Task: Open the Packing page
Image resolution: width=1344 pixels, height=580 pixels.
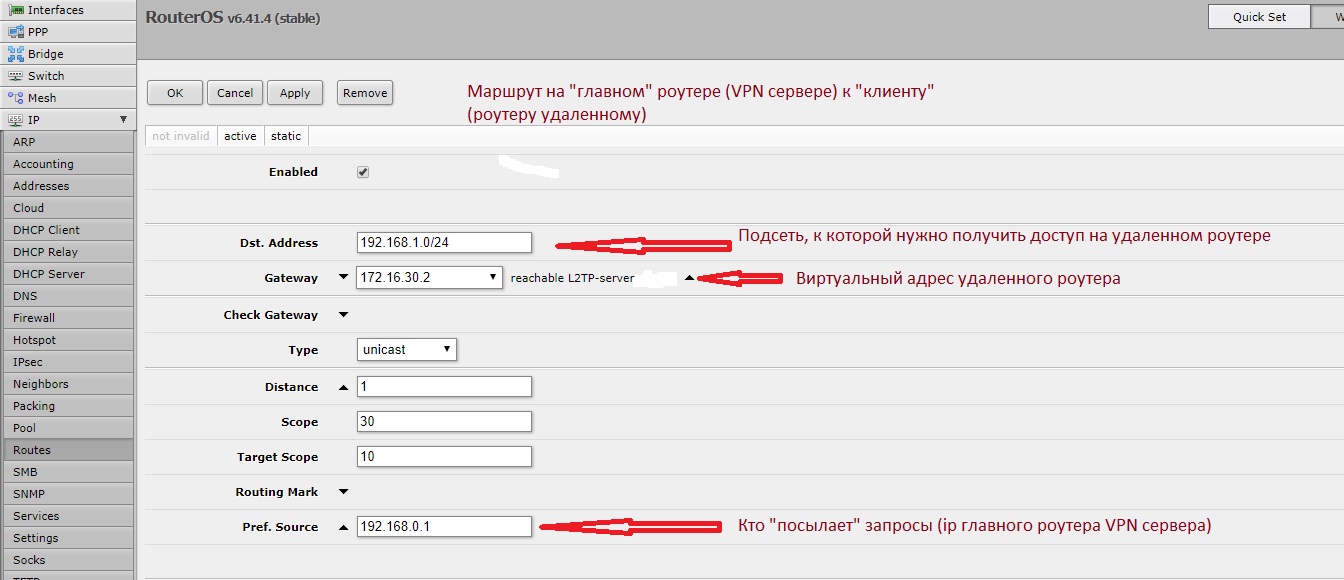Action: pyautogui.click(x=69, y=406)
